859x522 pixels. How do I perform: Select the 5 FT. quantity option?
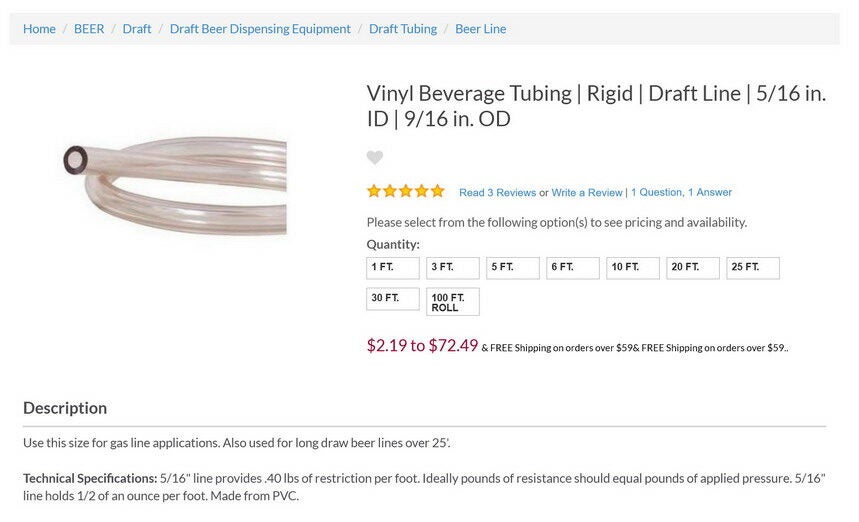tap(513, 268)
